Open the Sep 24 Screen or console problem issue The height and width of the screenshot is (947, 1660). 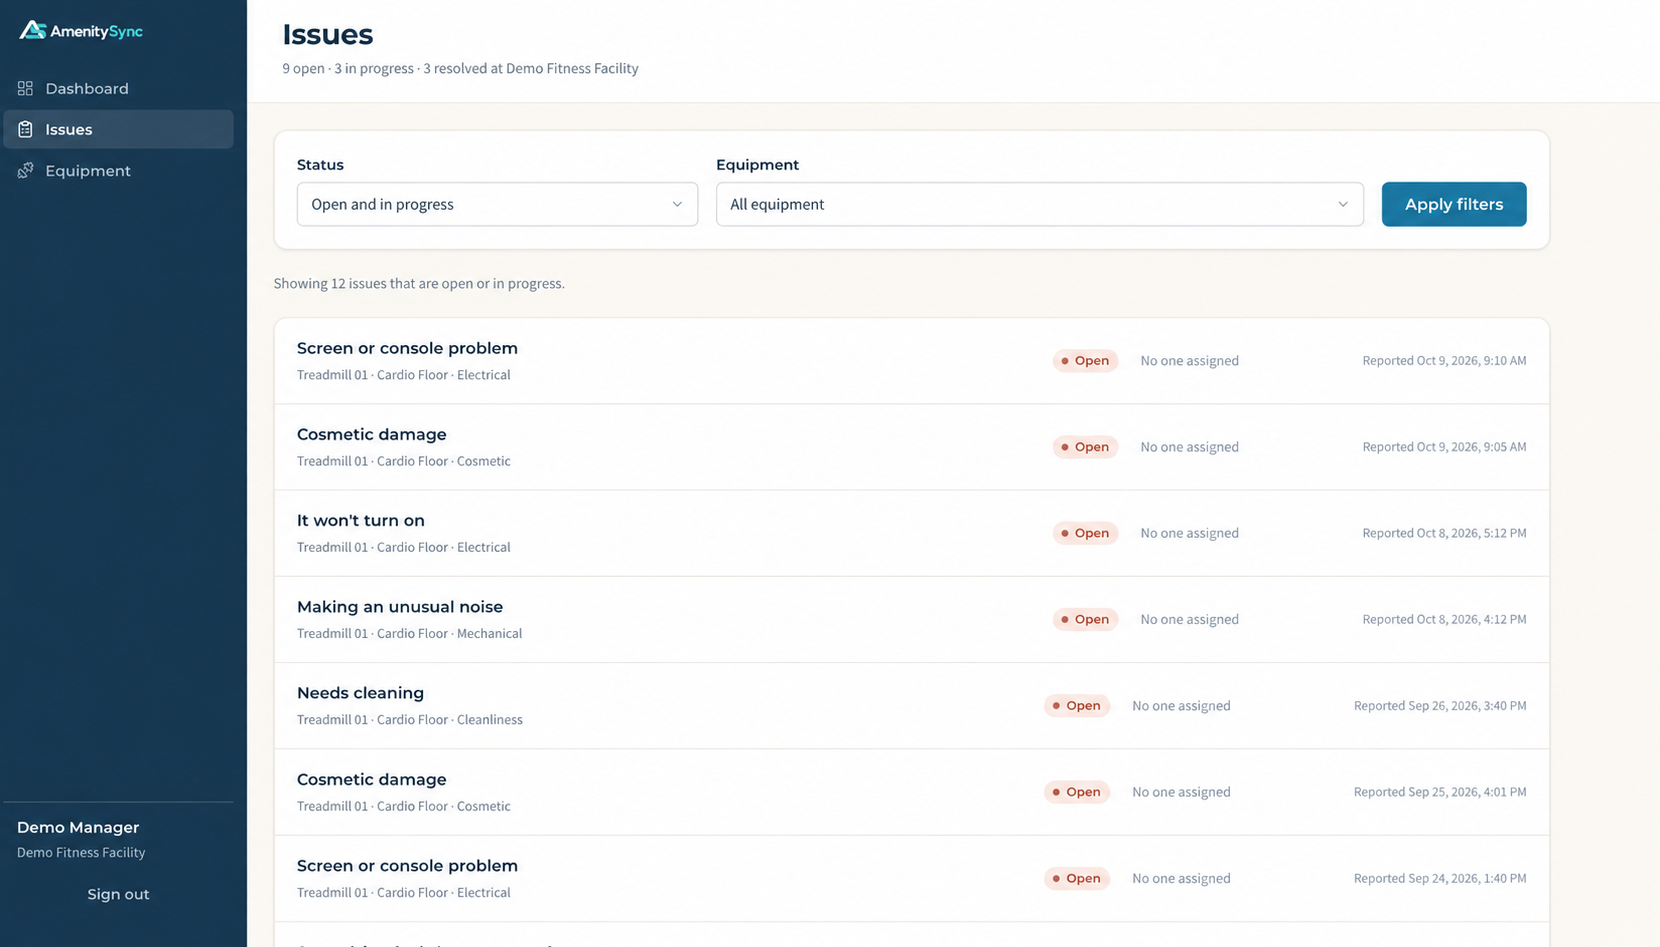[x=912, y=878]
